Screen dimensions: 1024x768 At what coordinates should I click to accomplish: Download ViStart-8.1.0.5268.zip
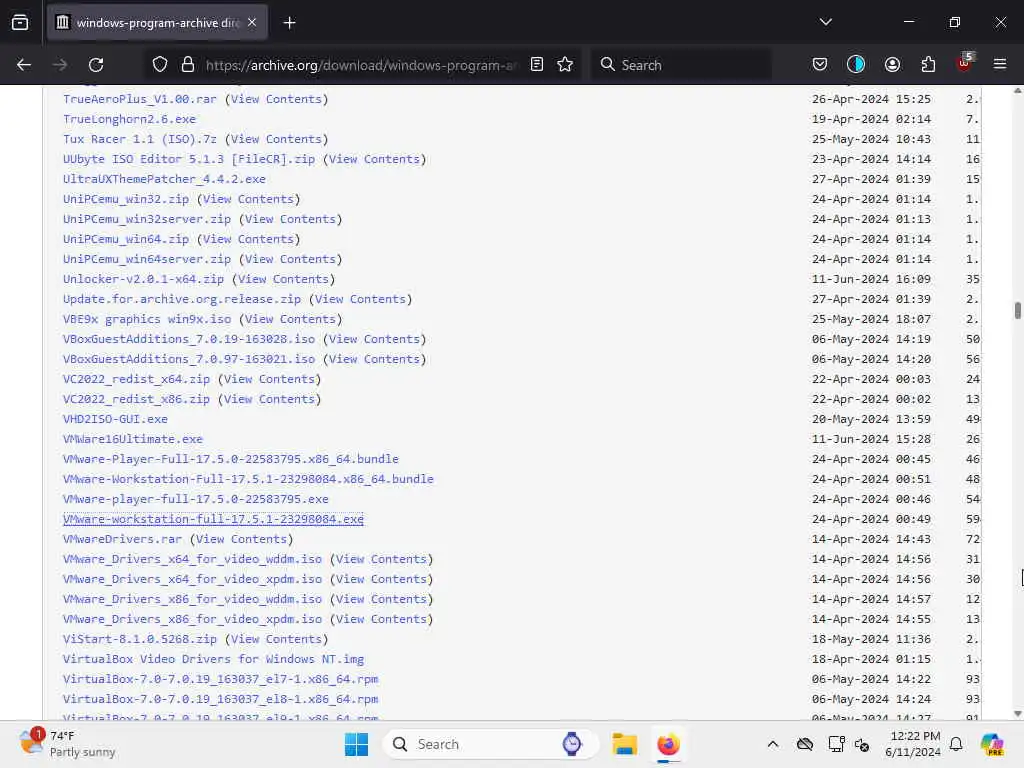pyautogui.click(x=140, y=639)
